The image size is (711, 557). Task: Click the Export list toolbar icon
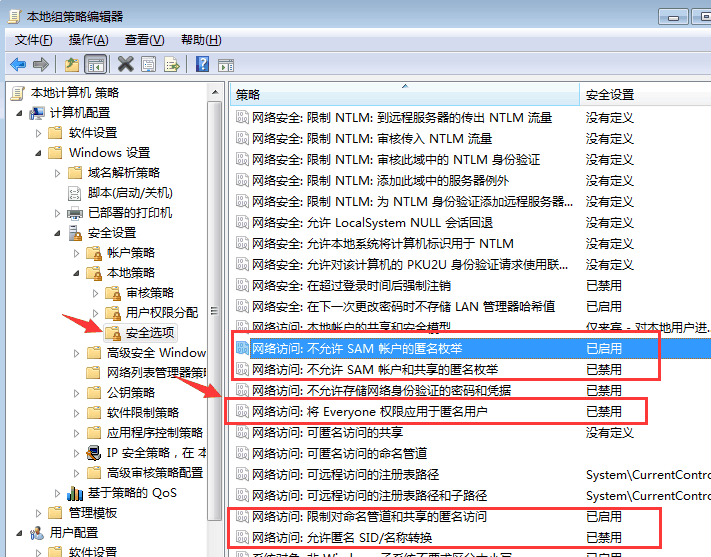click(172, 64)
